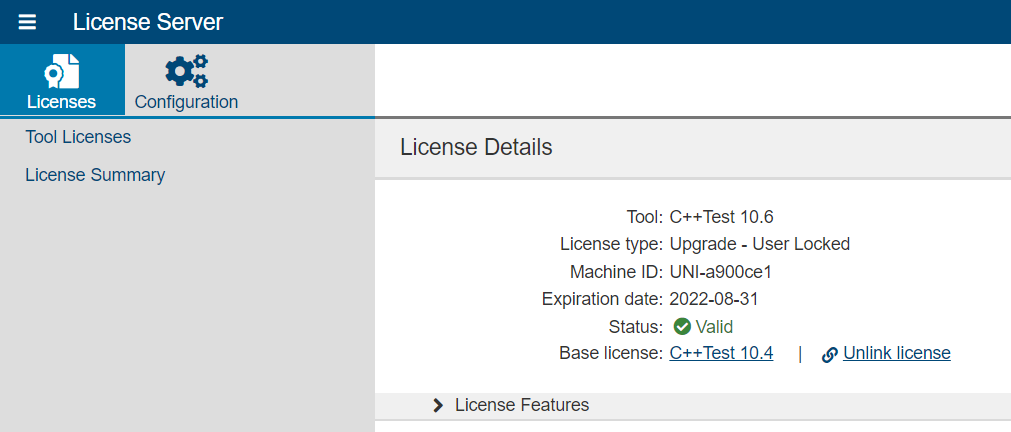Click the green Valid status text
The height and width of the screenshot is (432, 1011).
714,327
